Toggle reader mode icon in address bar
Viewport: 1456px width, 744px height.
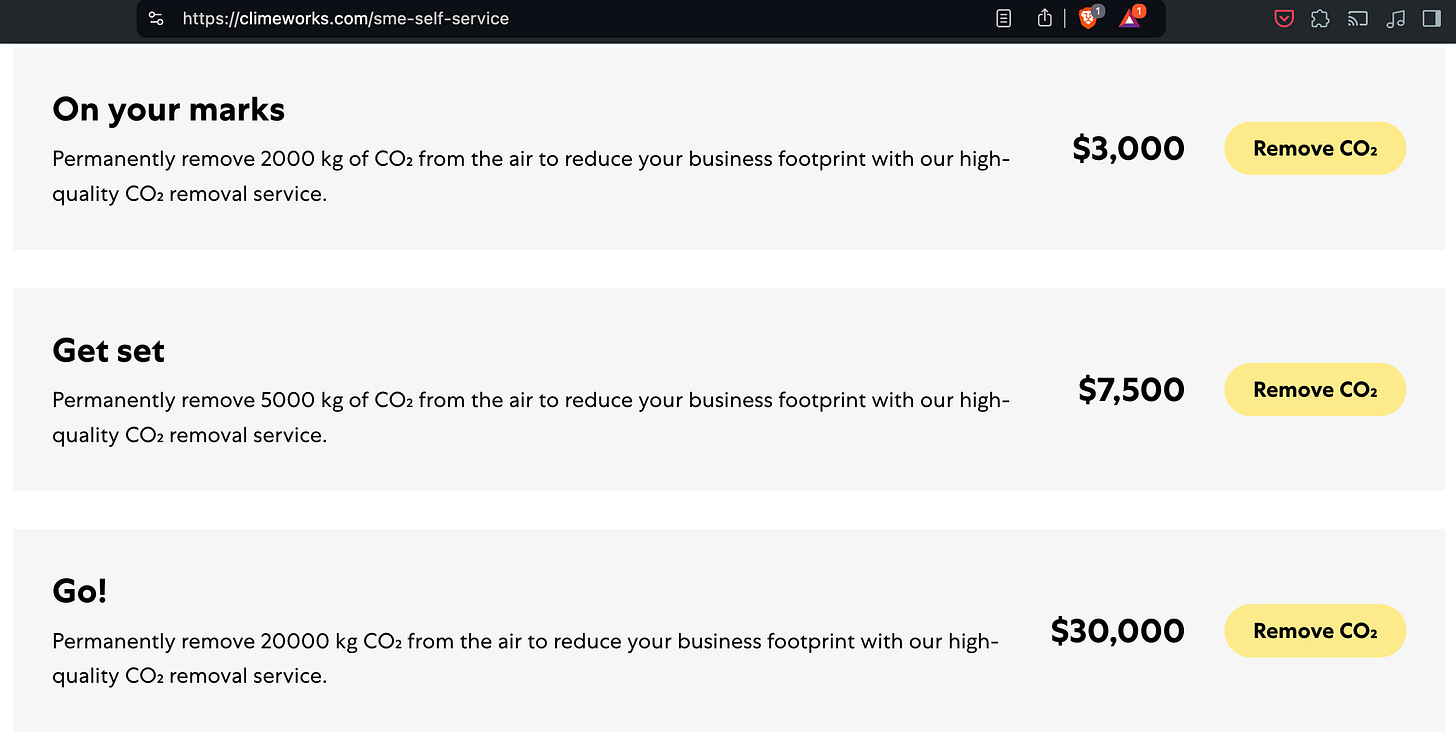click(x=1004, y=18)
